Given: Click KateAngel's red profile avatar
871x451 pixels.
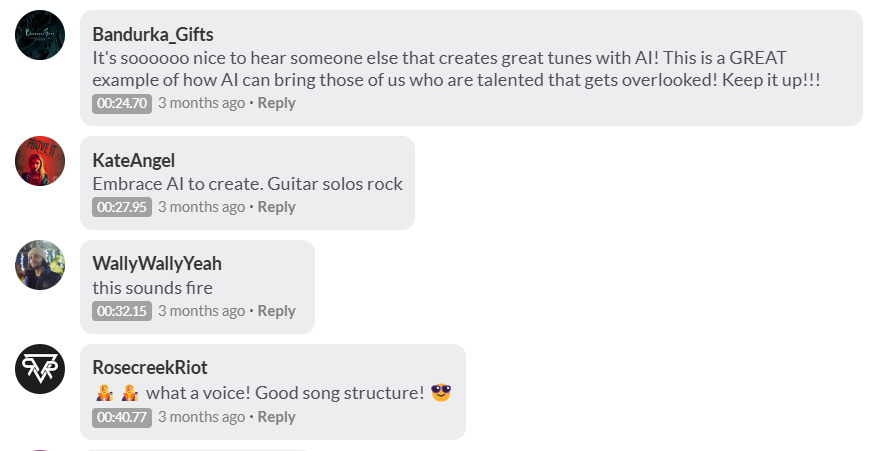Looking at the screenshot, I should point(40,161).
